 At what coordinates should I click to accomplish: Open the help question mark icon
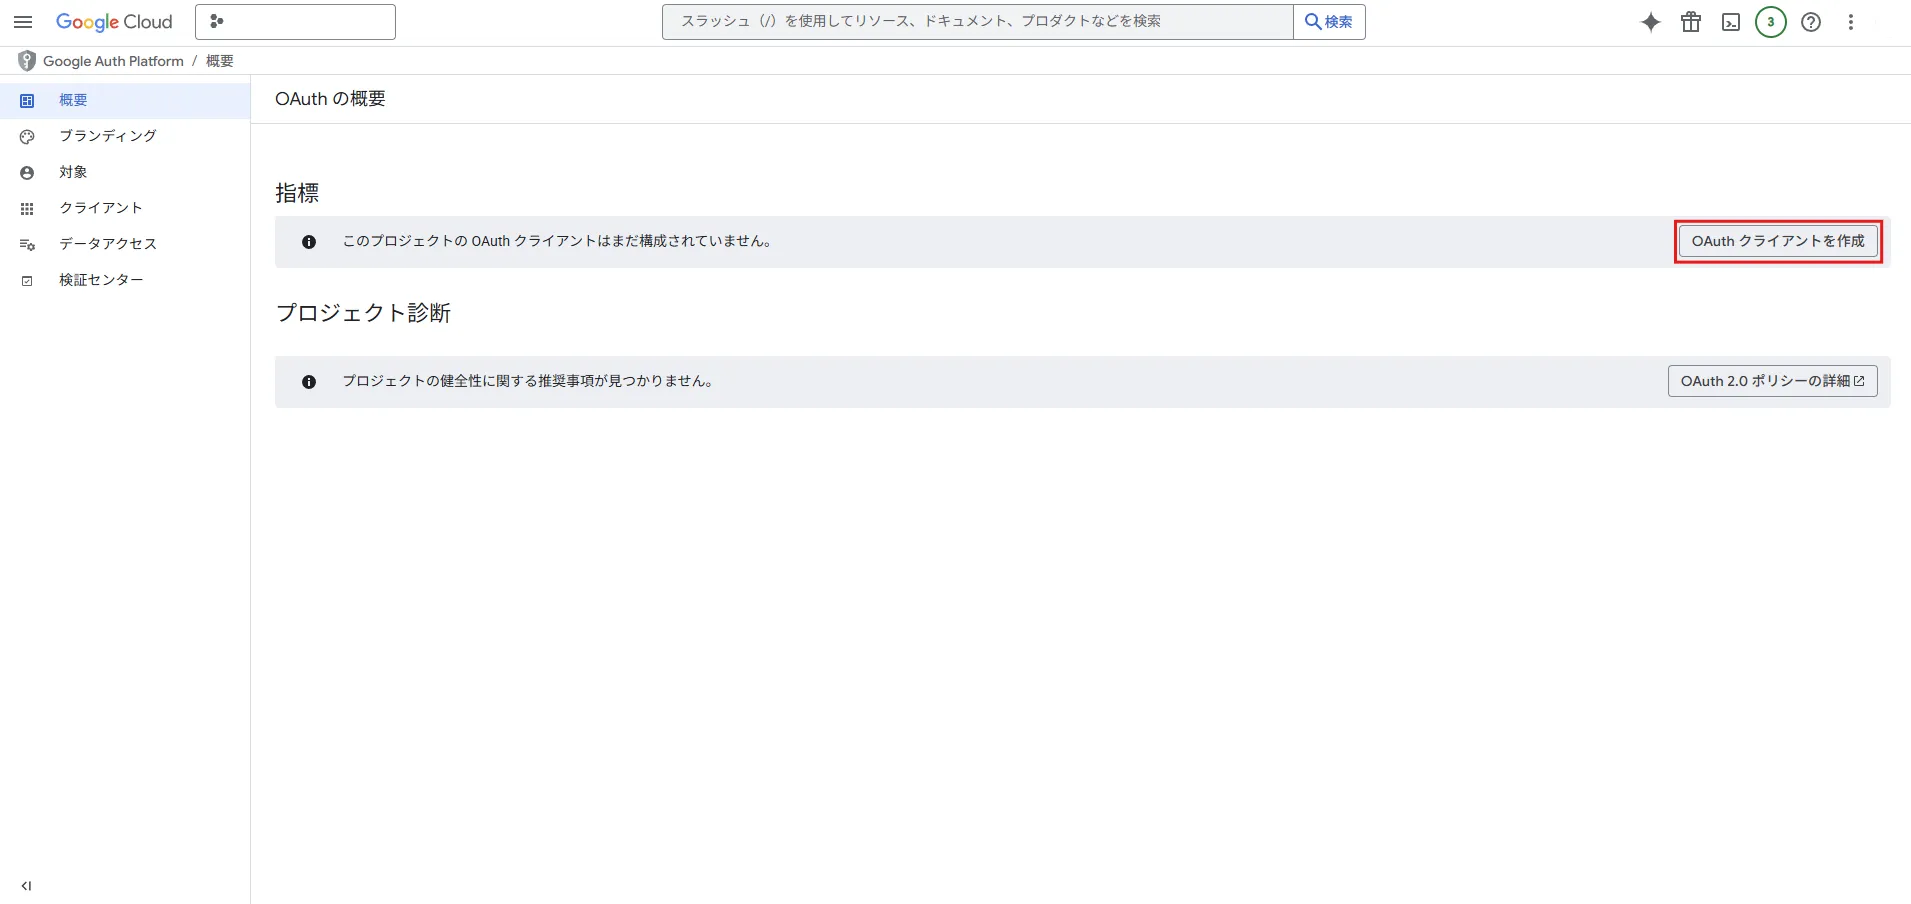pos(1811,22)
